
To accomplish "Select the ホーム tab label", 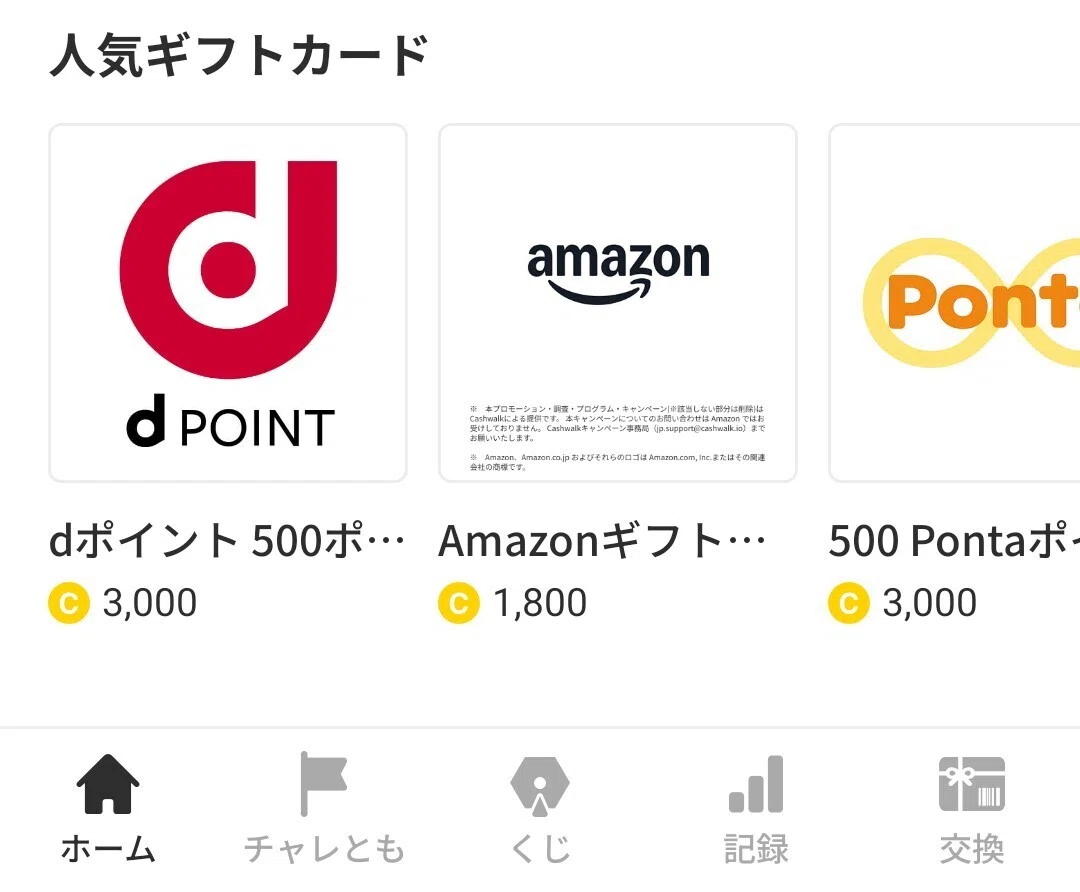I will [x=108, y=849].
